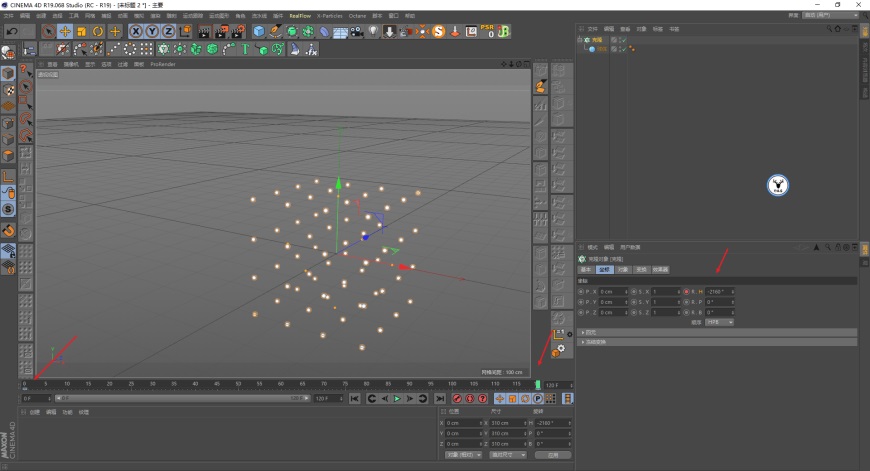Click the Tweak mouse icon in left palette
This screenshot has width=870, height=471.
click(8, 193)
